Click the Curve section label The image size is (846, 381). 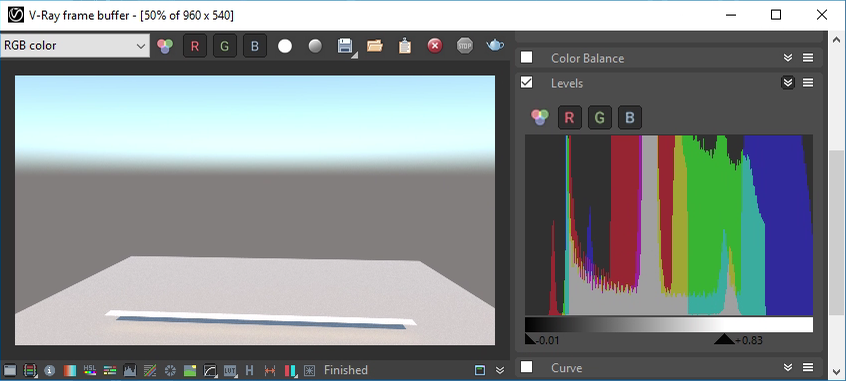567,368
